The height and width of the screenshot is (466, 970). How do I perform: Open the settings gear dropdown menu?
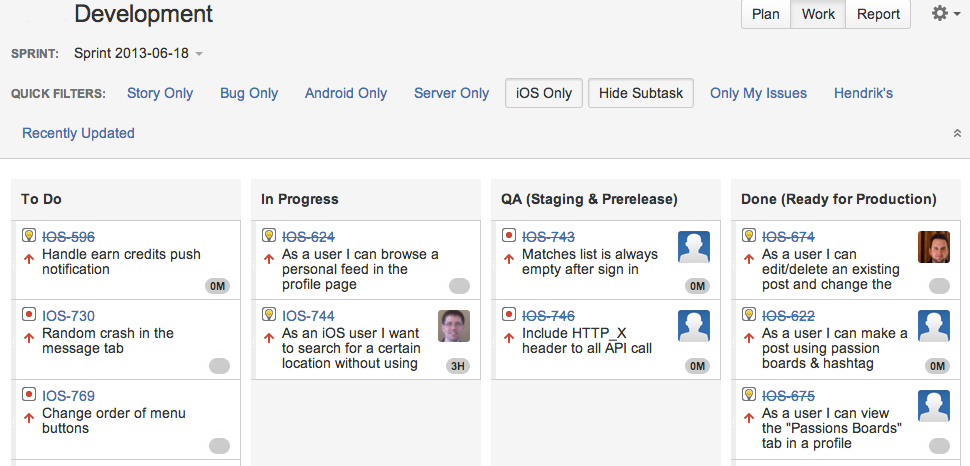pyautogui.click(x=945, y=14)
